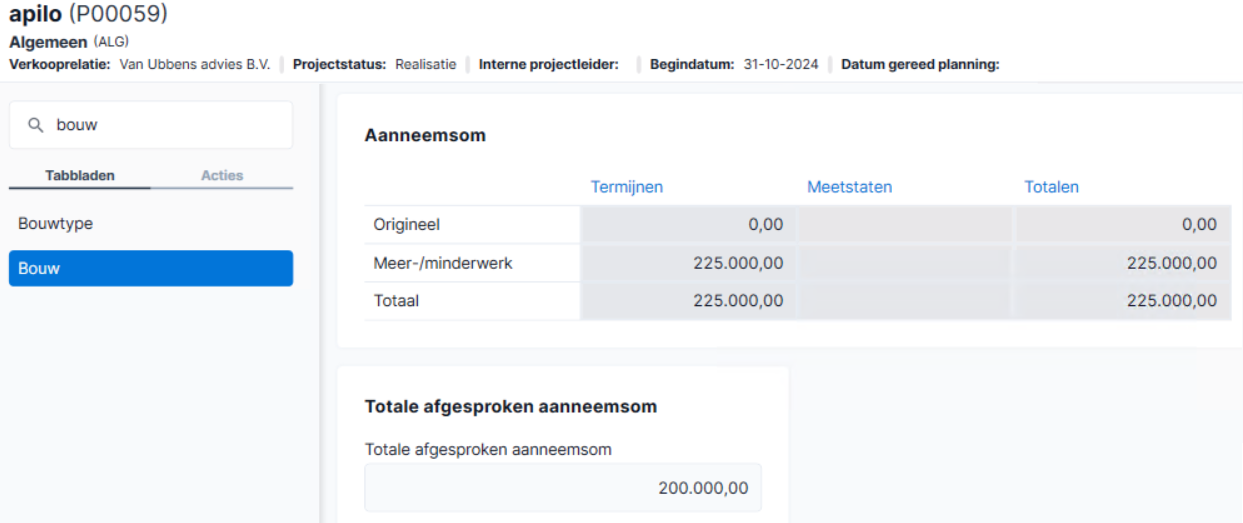This screenshot has height=523, width=1243.
Task: Switch to the Tabbladen tab
Action: [80, 175]
